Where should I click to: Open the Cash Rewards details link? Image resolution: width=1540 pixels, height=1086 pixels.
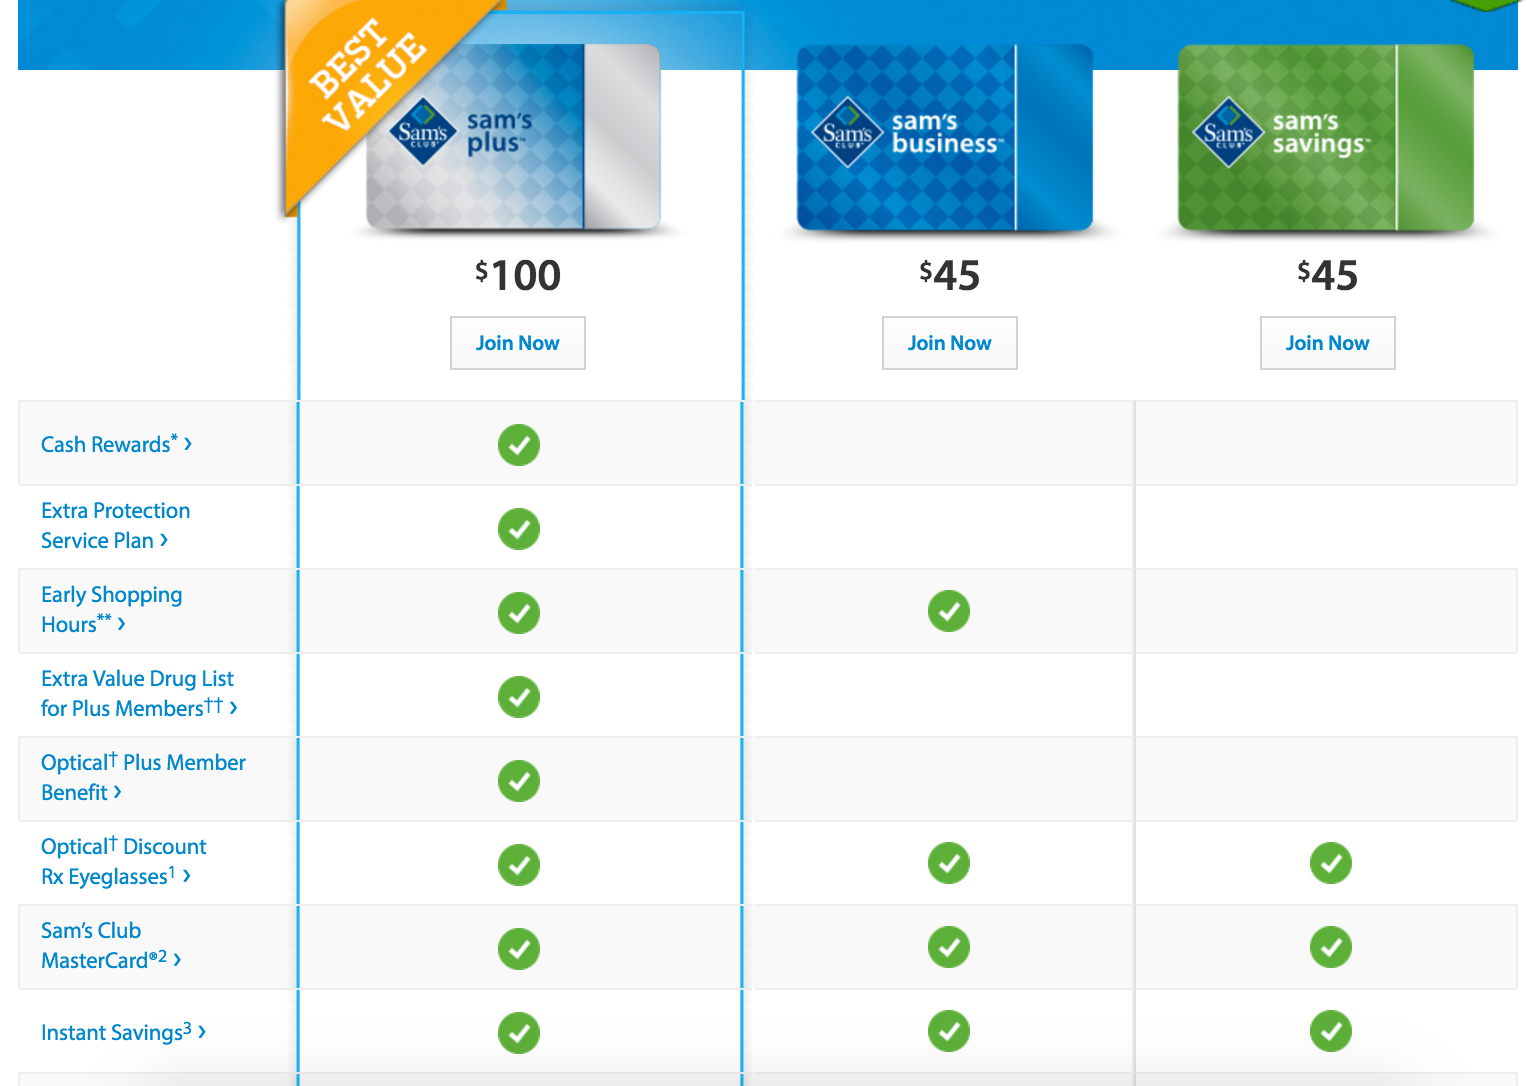point(117,444)
